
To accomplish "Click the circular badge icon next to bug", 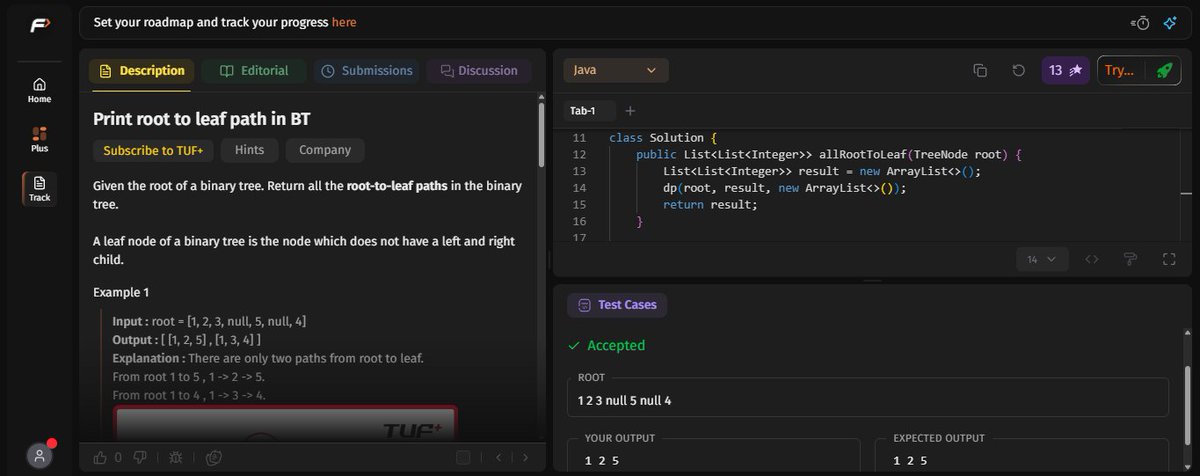I will tap(213, 457).
